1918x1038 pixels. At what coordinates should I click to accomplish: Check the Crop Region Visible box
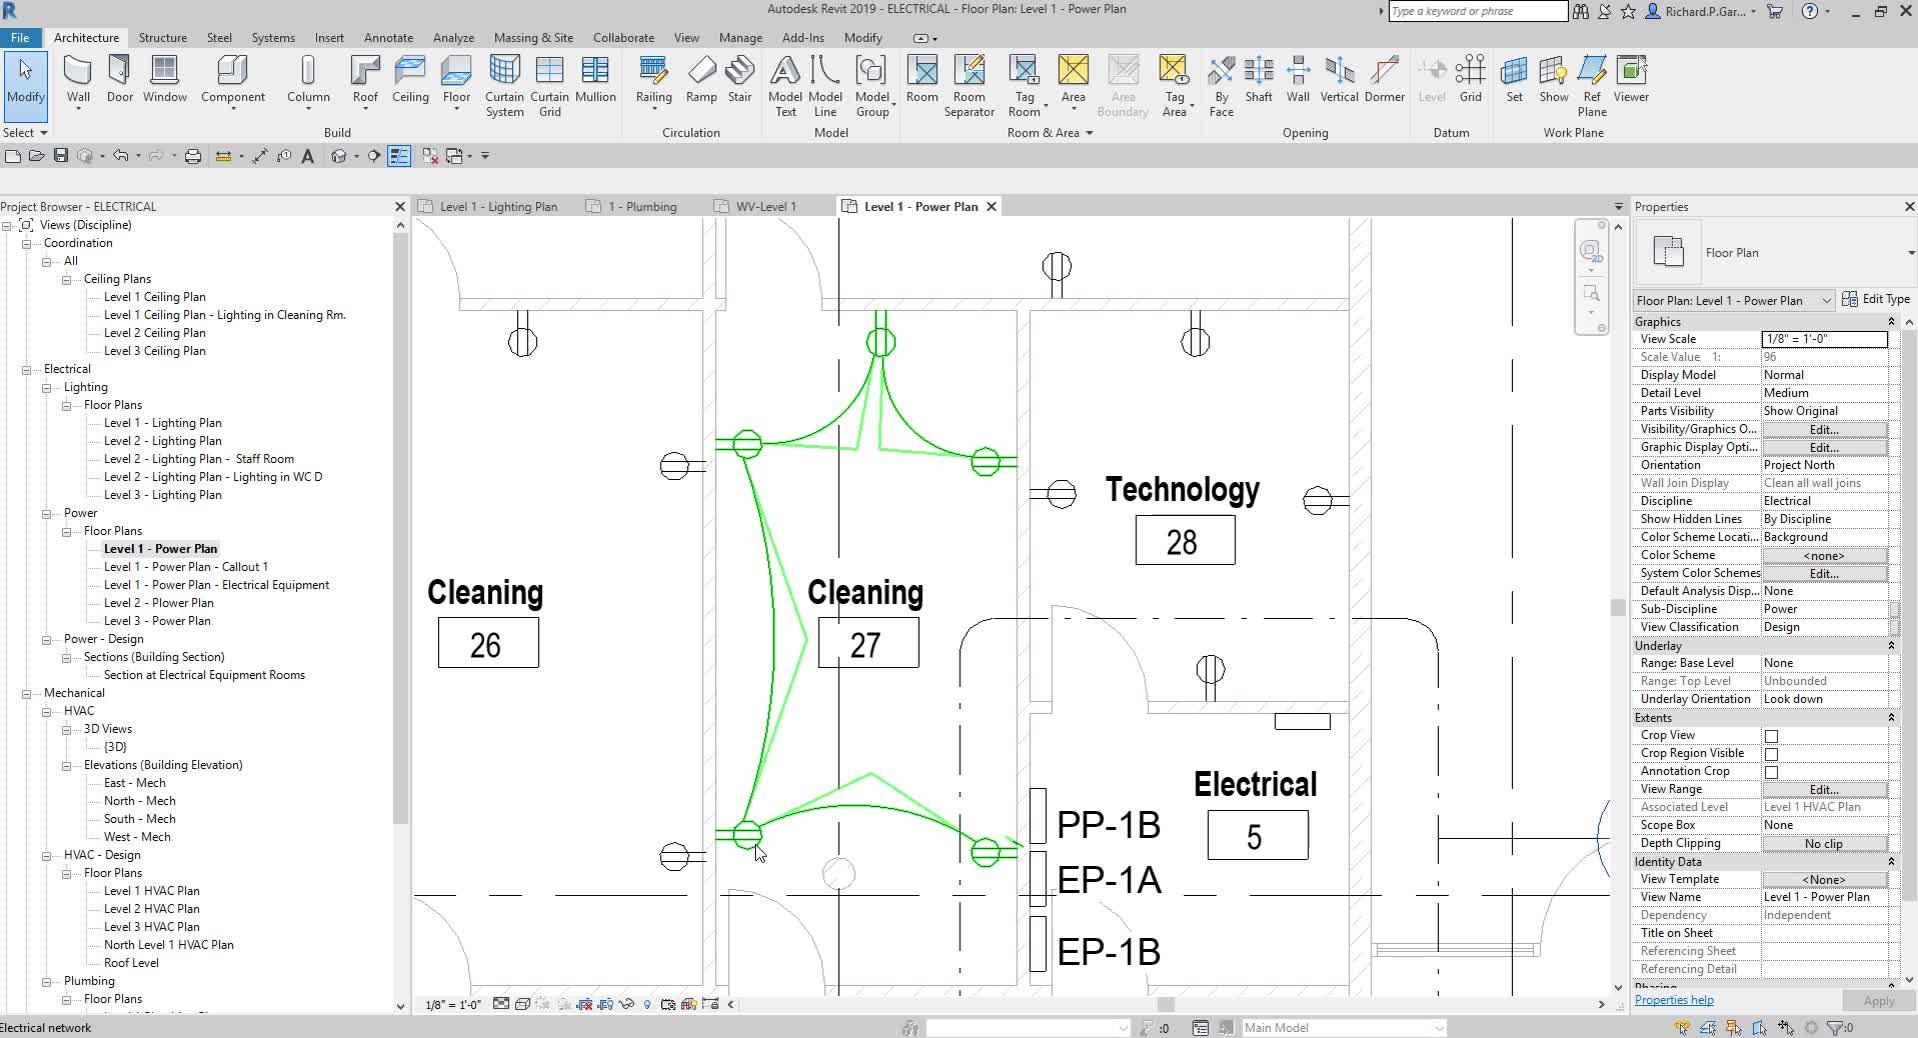tap(1771, 753)
